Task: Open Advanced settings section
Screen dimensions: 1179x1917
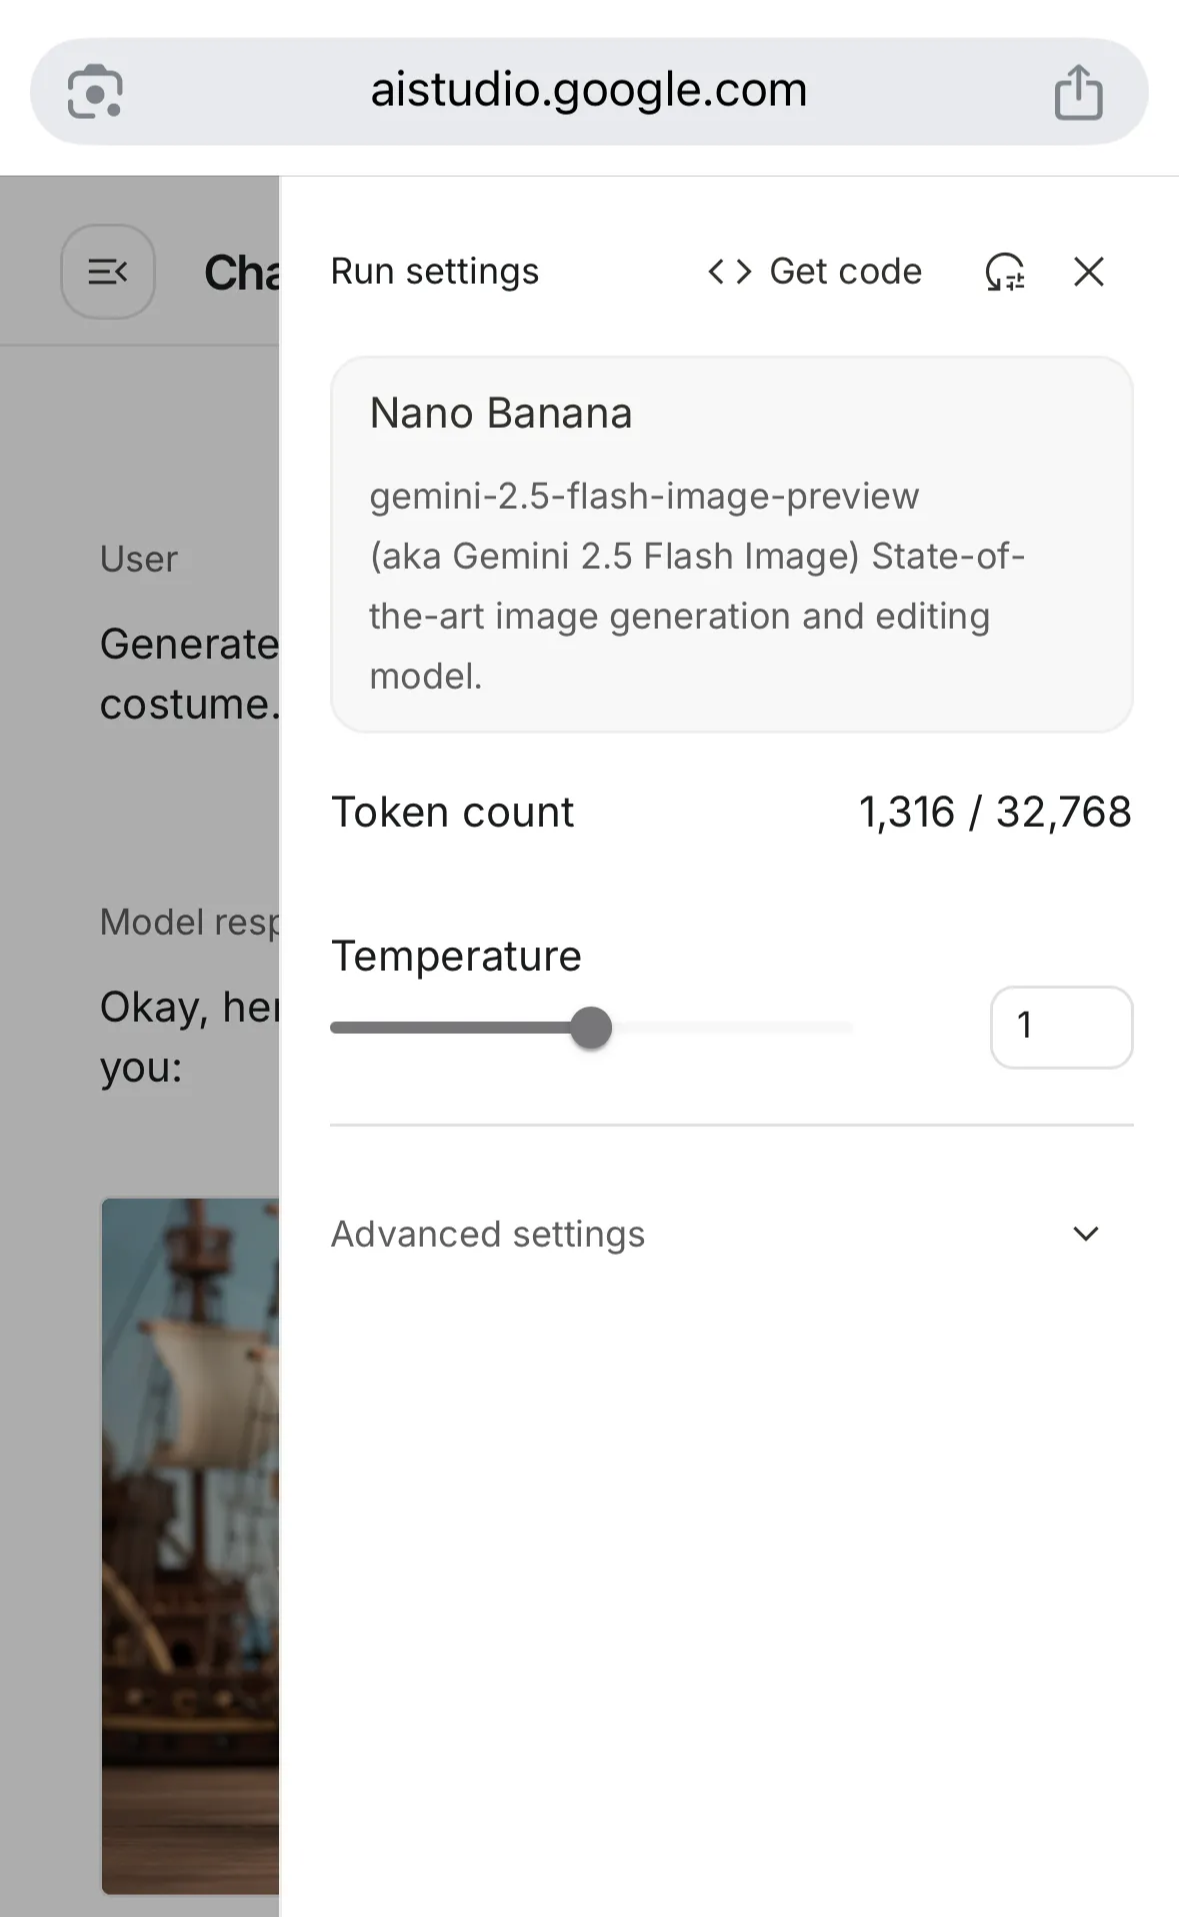Action: pyautogui.click(x=488, y=1234)
